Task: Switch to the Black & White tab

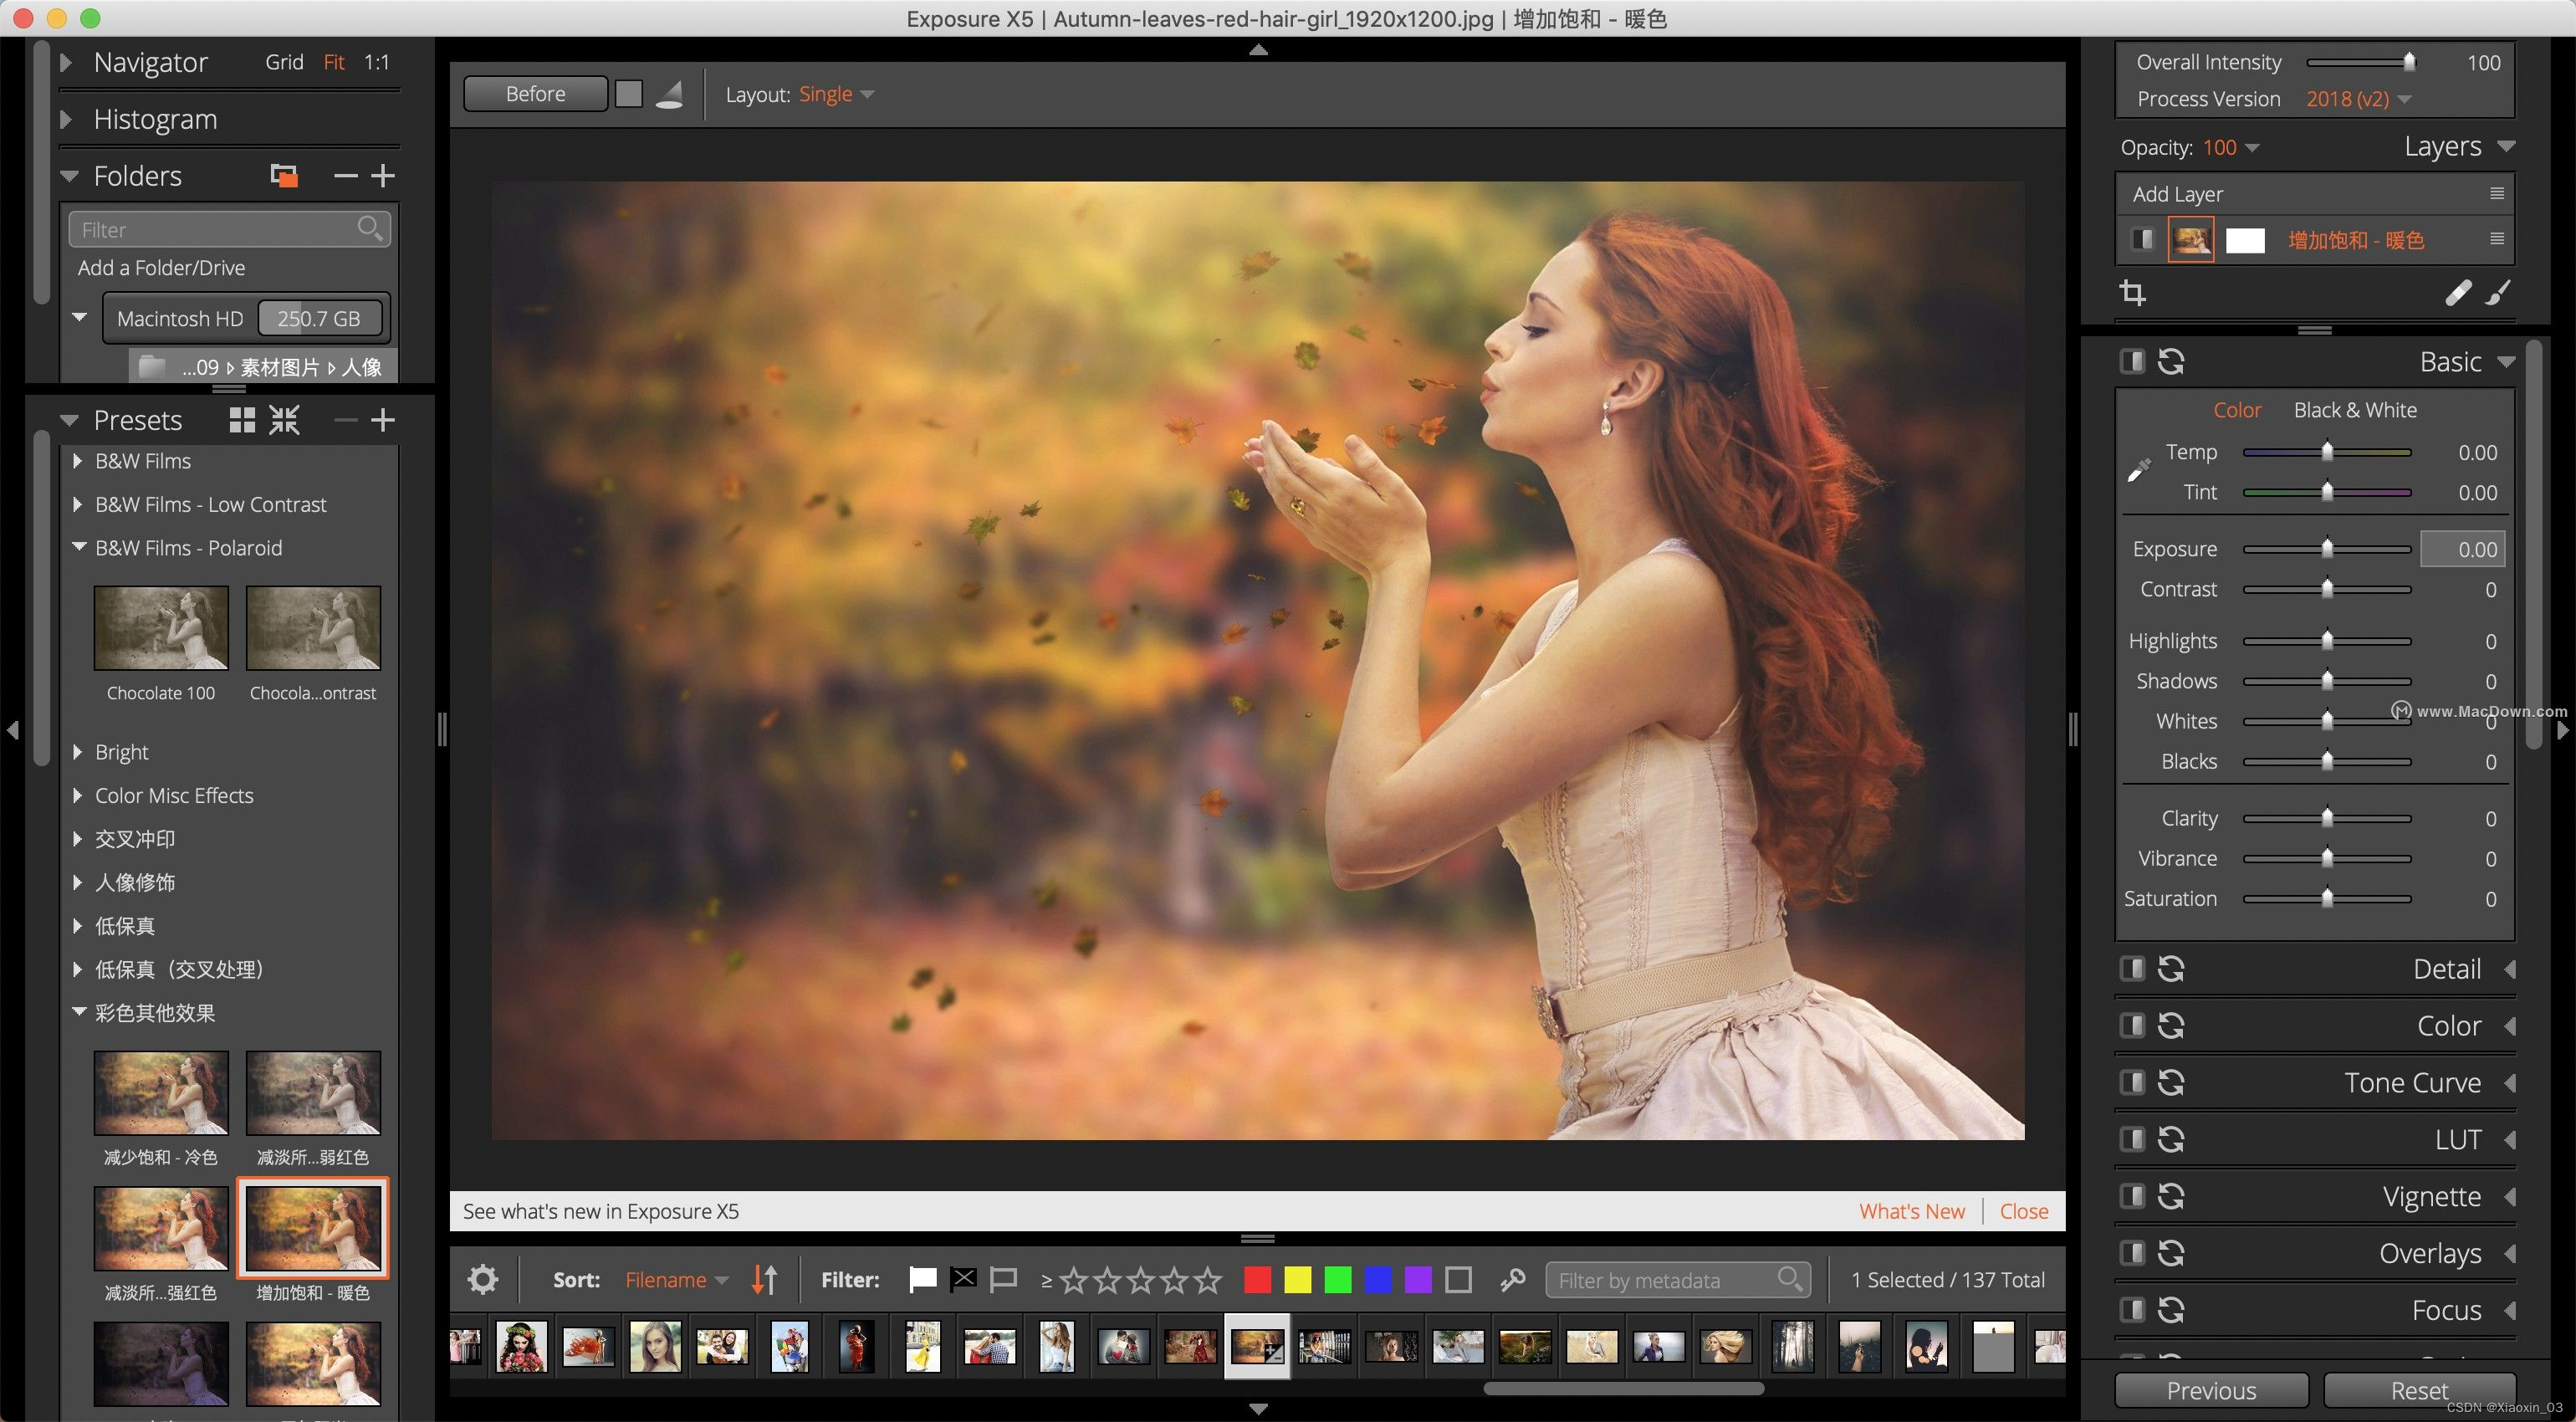Action: coord(2354,410)
